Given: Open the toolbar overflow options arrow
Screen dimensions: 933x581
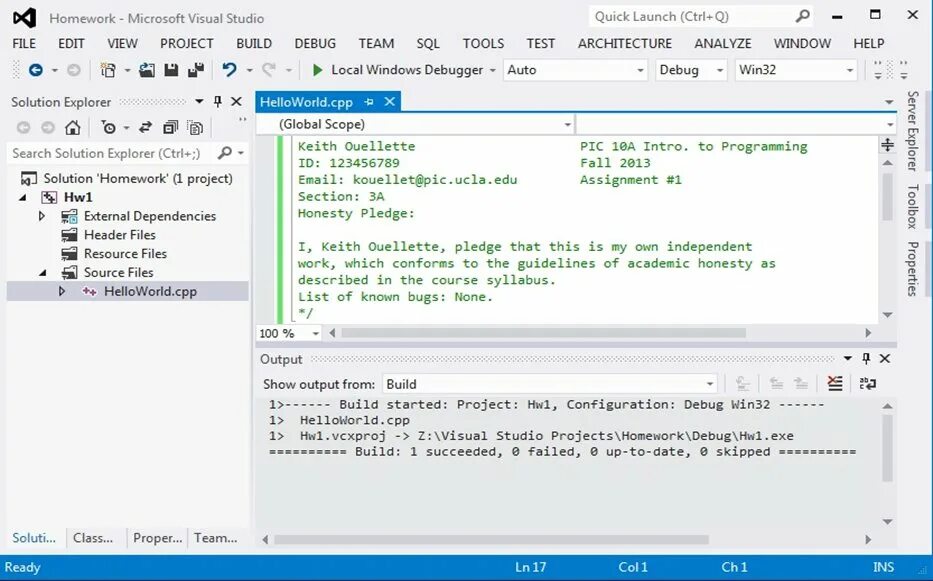Looking at the screenshot, I should (903, 75).
